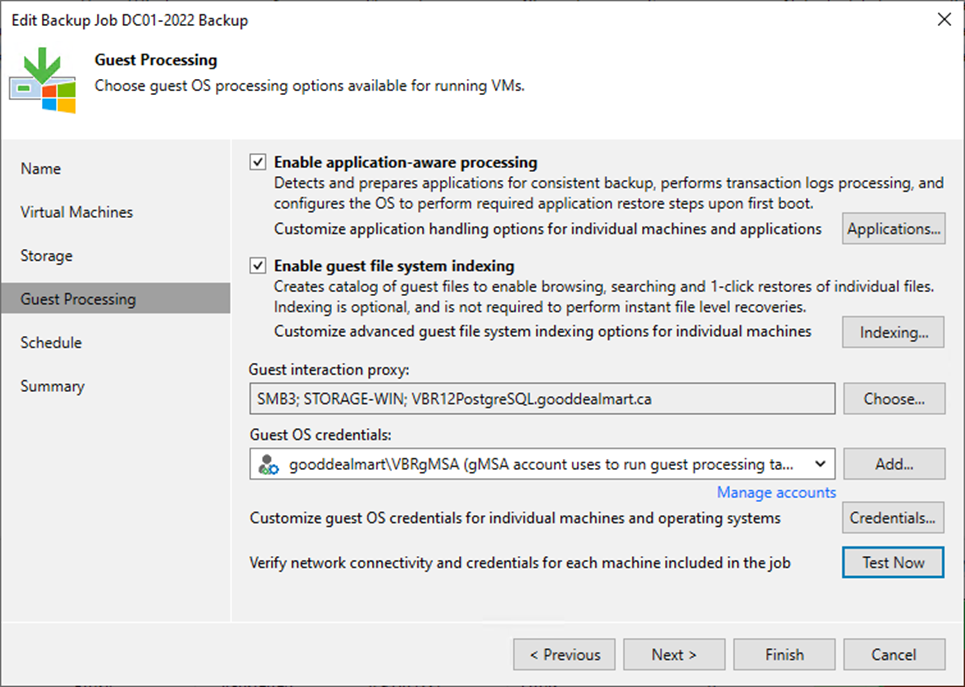Open the Applications options dialog
This screenshot has height=687, width=965.
point(893,228)
